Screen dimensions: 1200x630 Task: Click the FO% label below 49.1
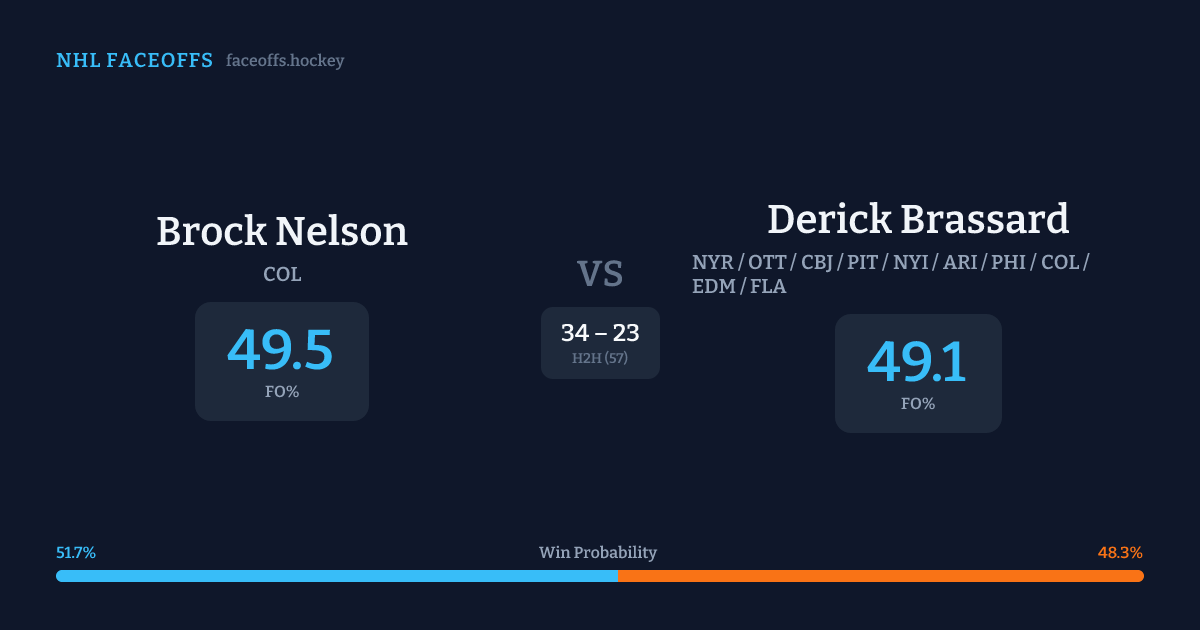[x=918, y=404]
